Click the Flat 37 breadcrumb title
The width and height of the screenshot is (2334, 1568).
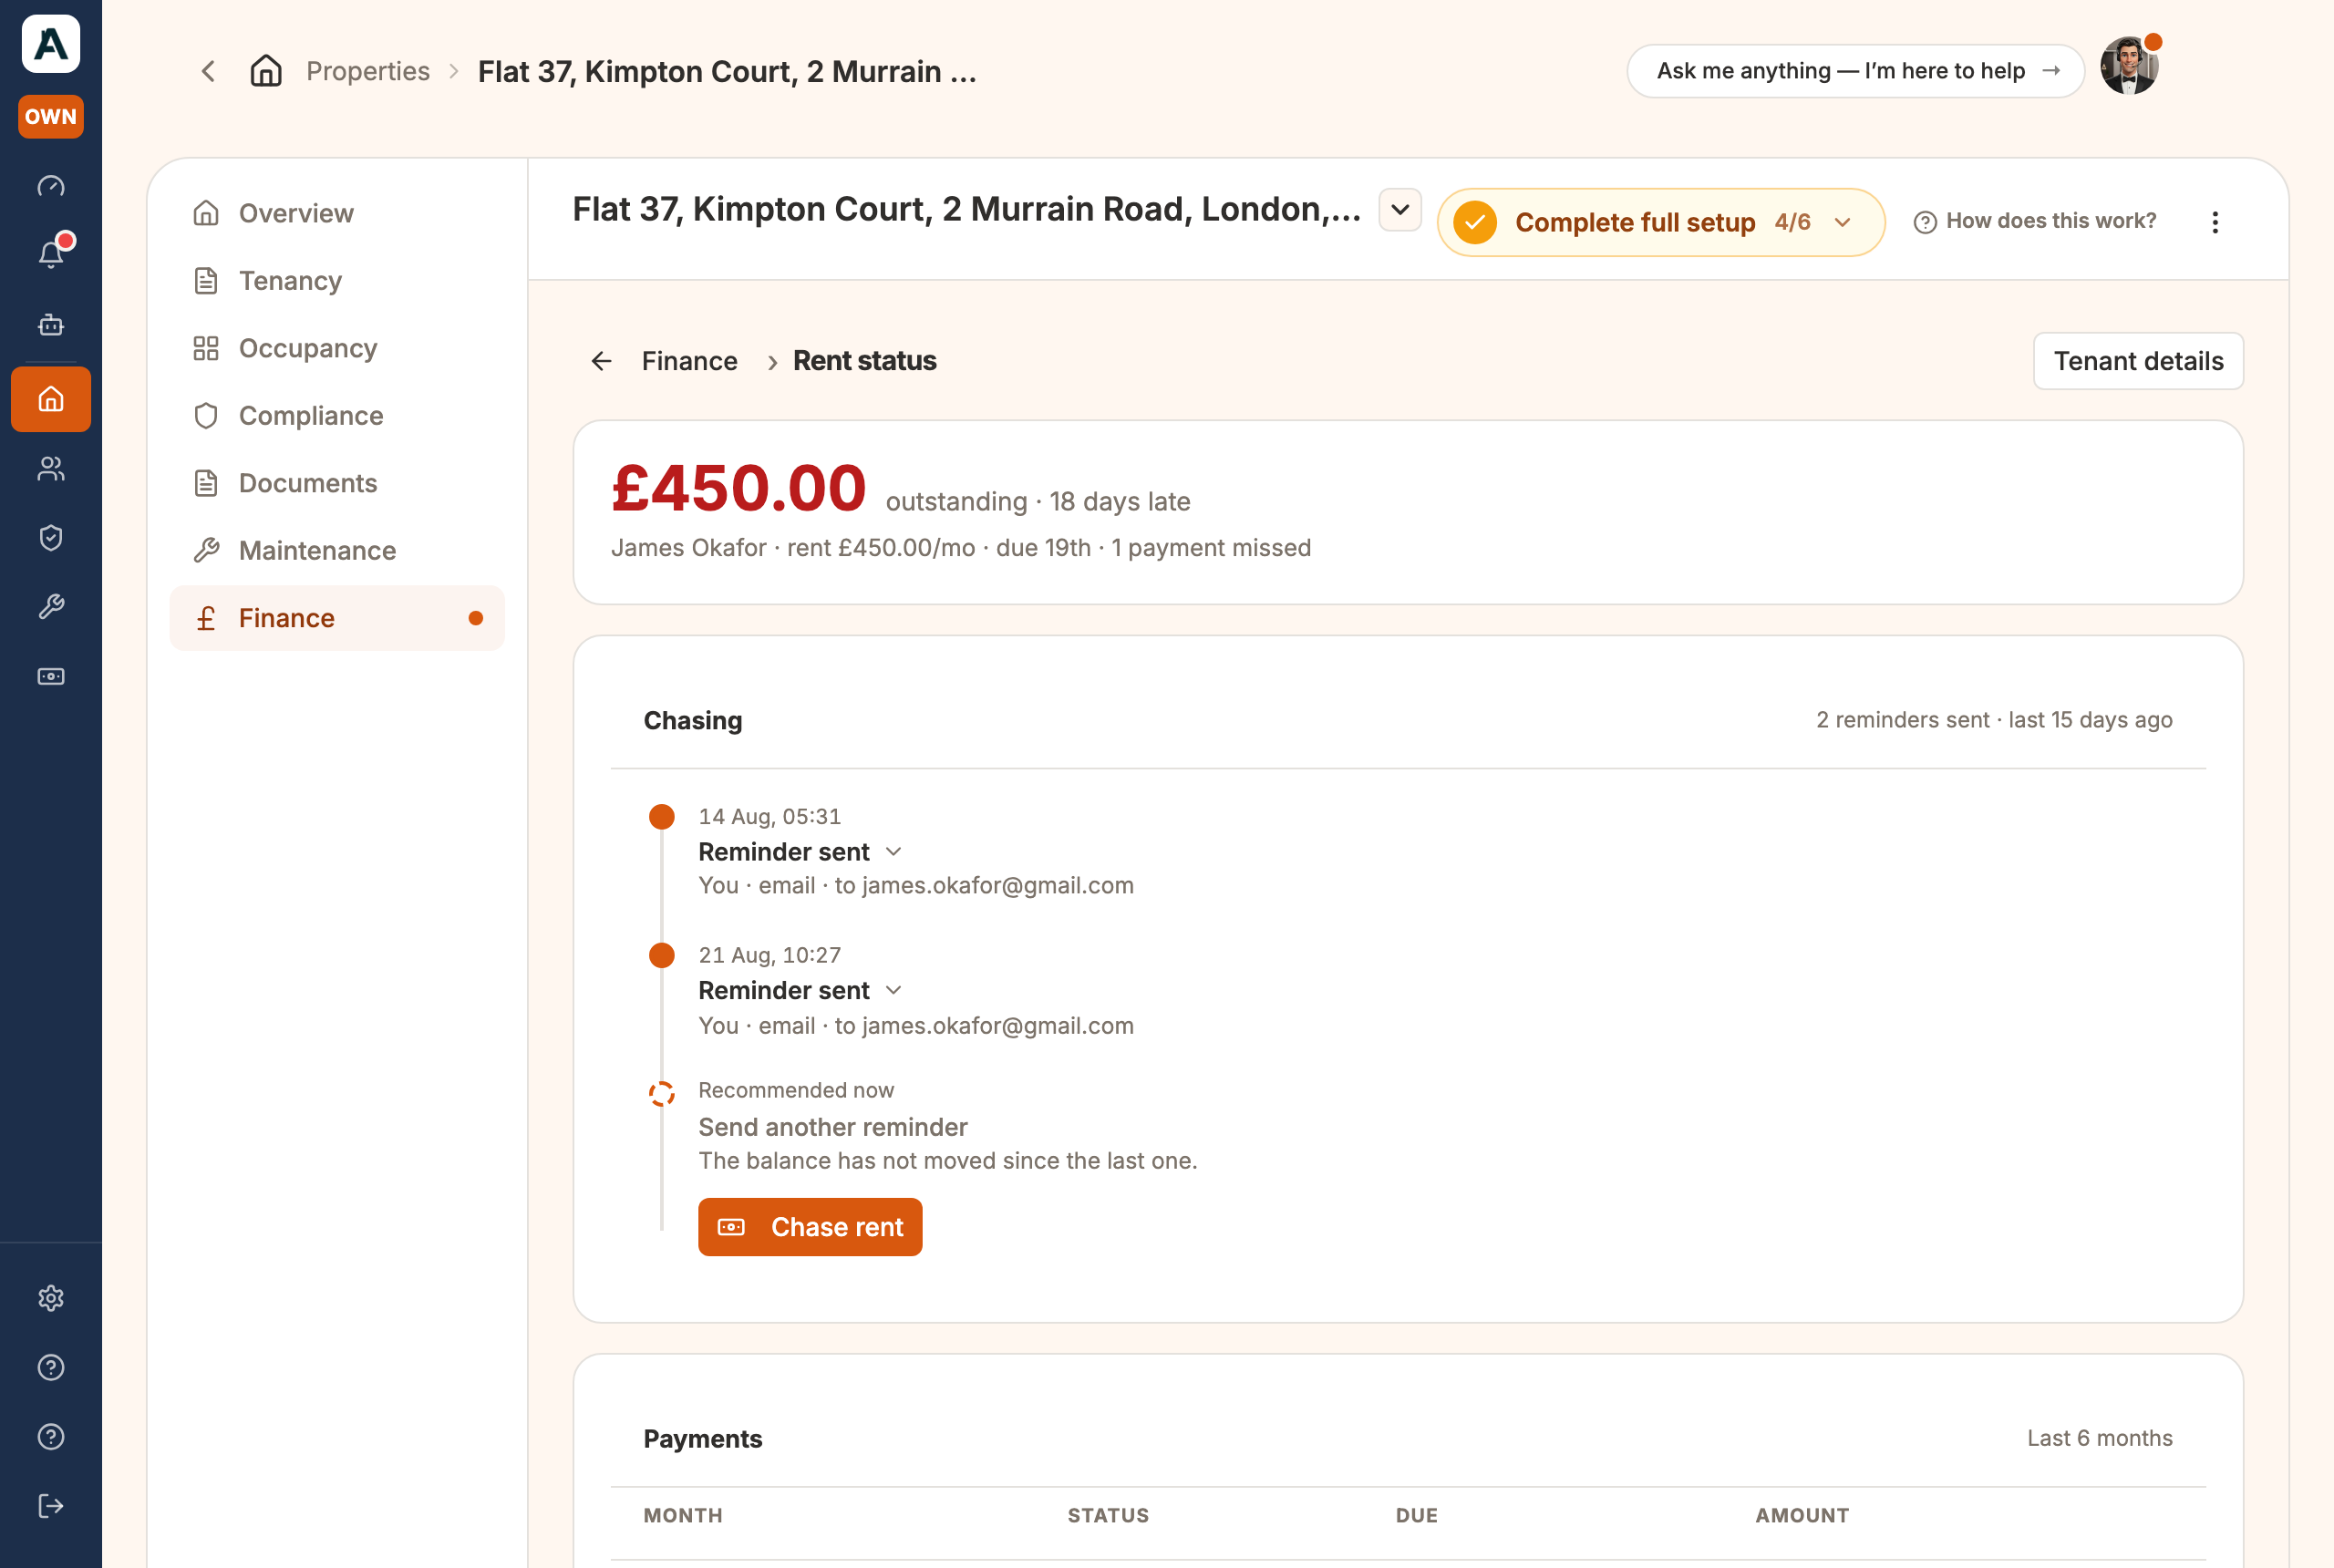[x=727, y=71]
